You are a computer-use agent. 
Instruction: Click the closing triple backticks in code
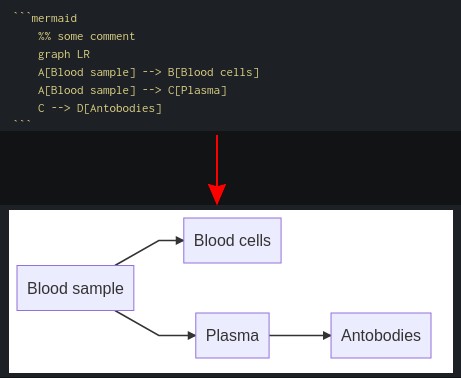pyautogui.click(x=22, y=121)
